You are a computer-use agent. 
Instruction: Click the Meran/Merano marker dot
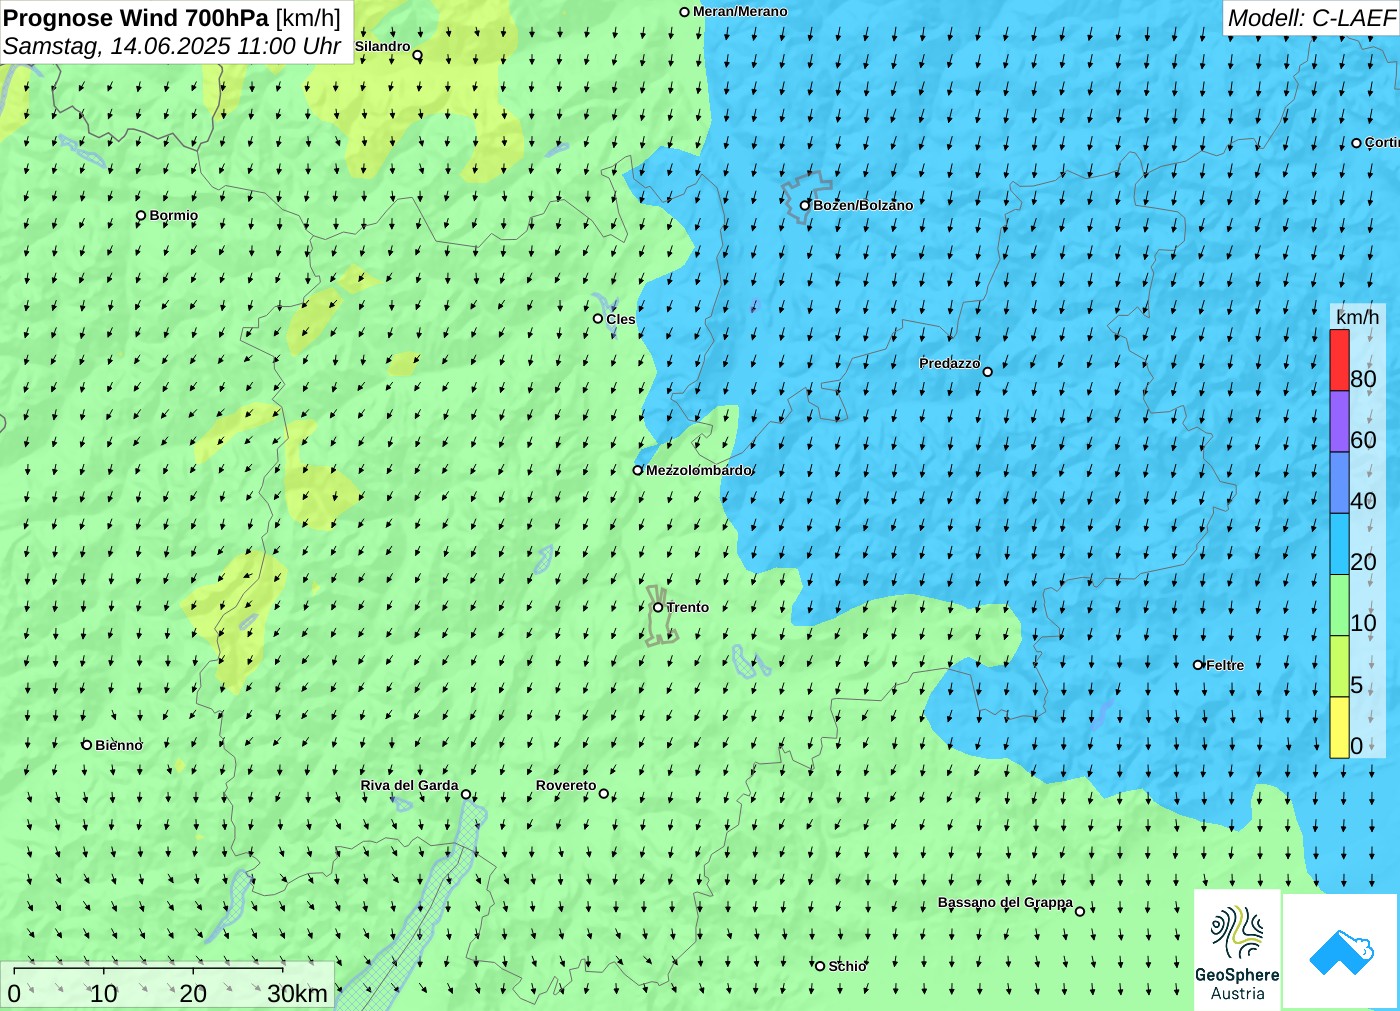(685, 12)
